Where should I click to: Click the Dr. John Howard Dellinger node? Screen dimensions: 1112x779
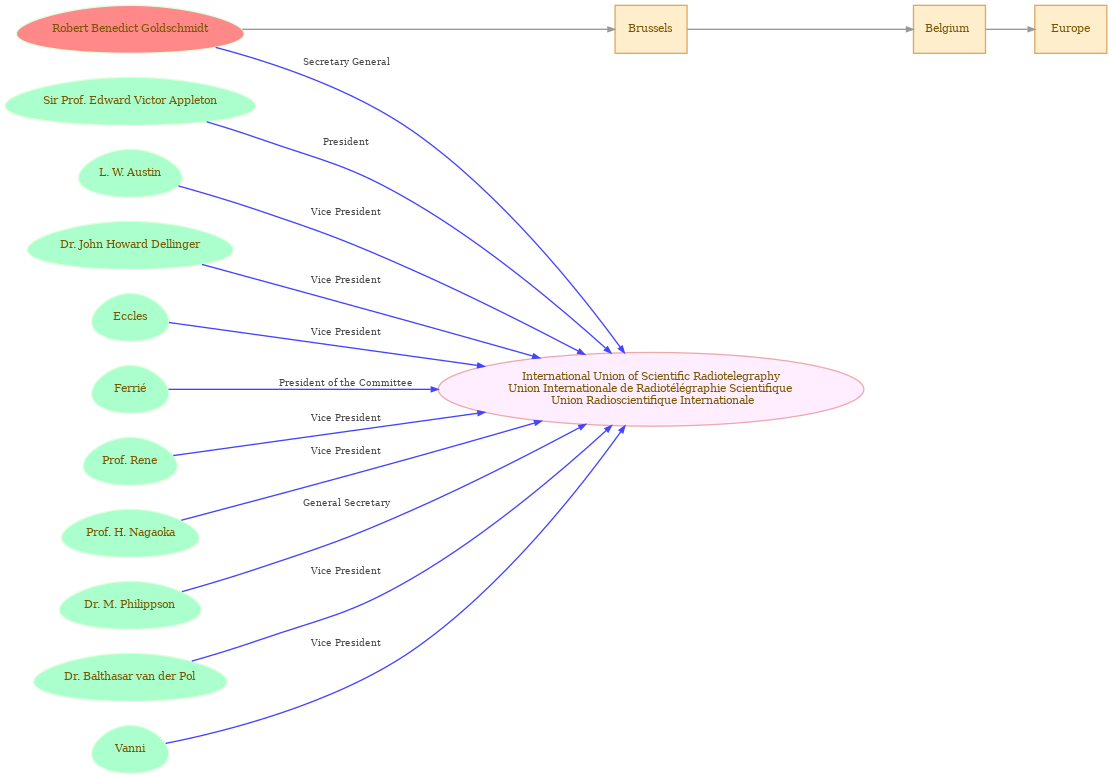click(130, 245)
